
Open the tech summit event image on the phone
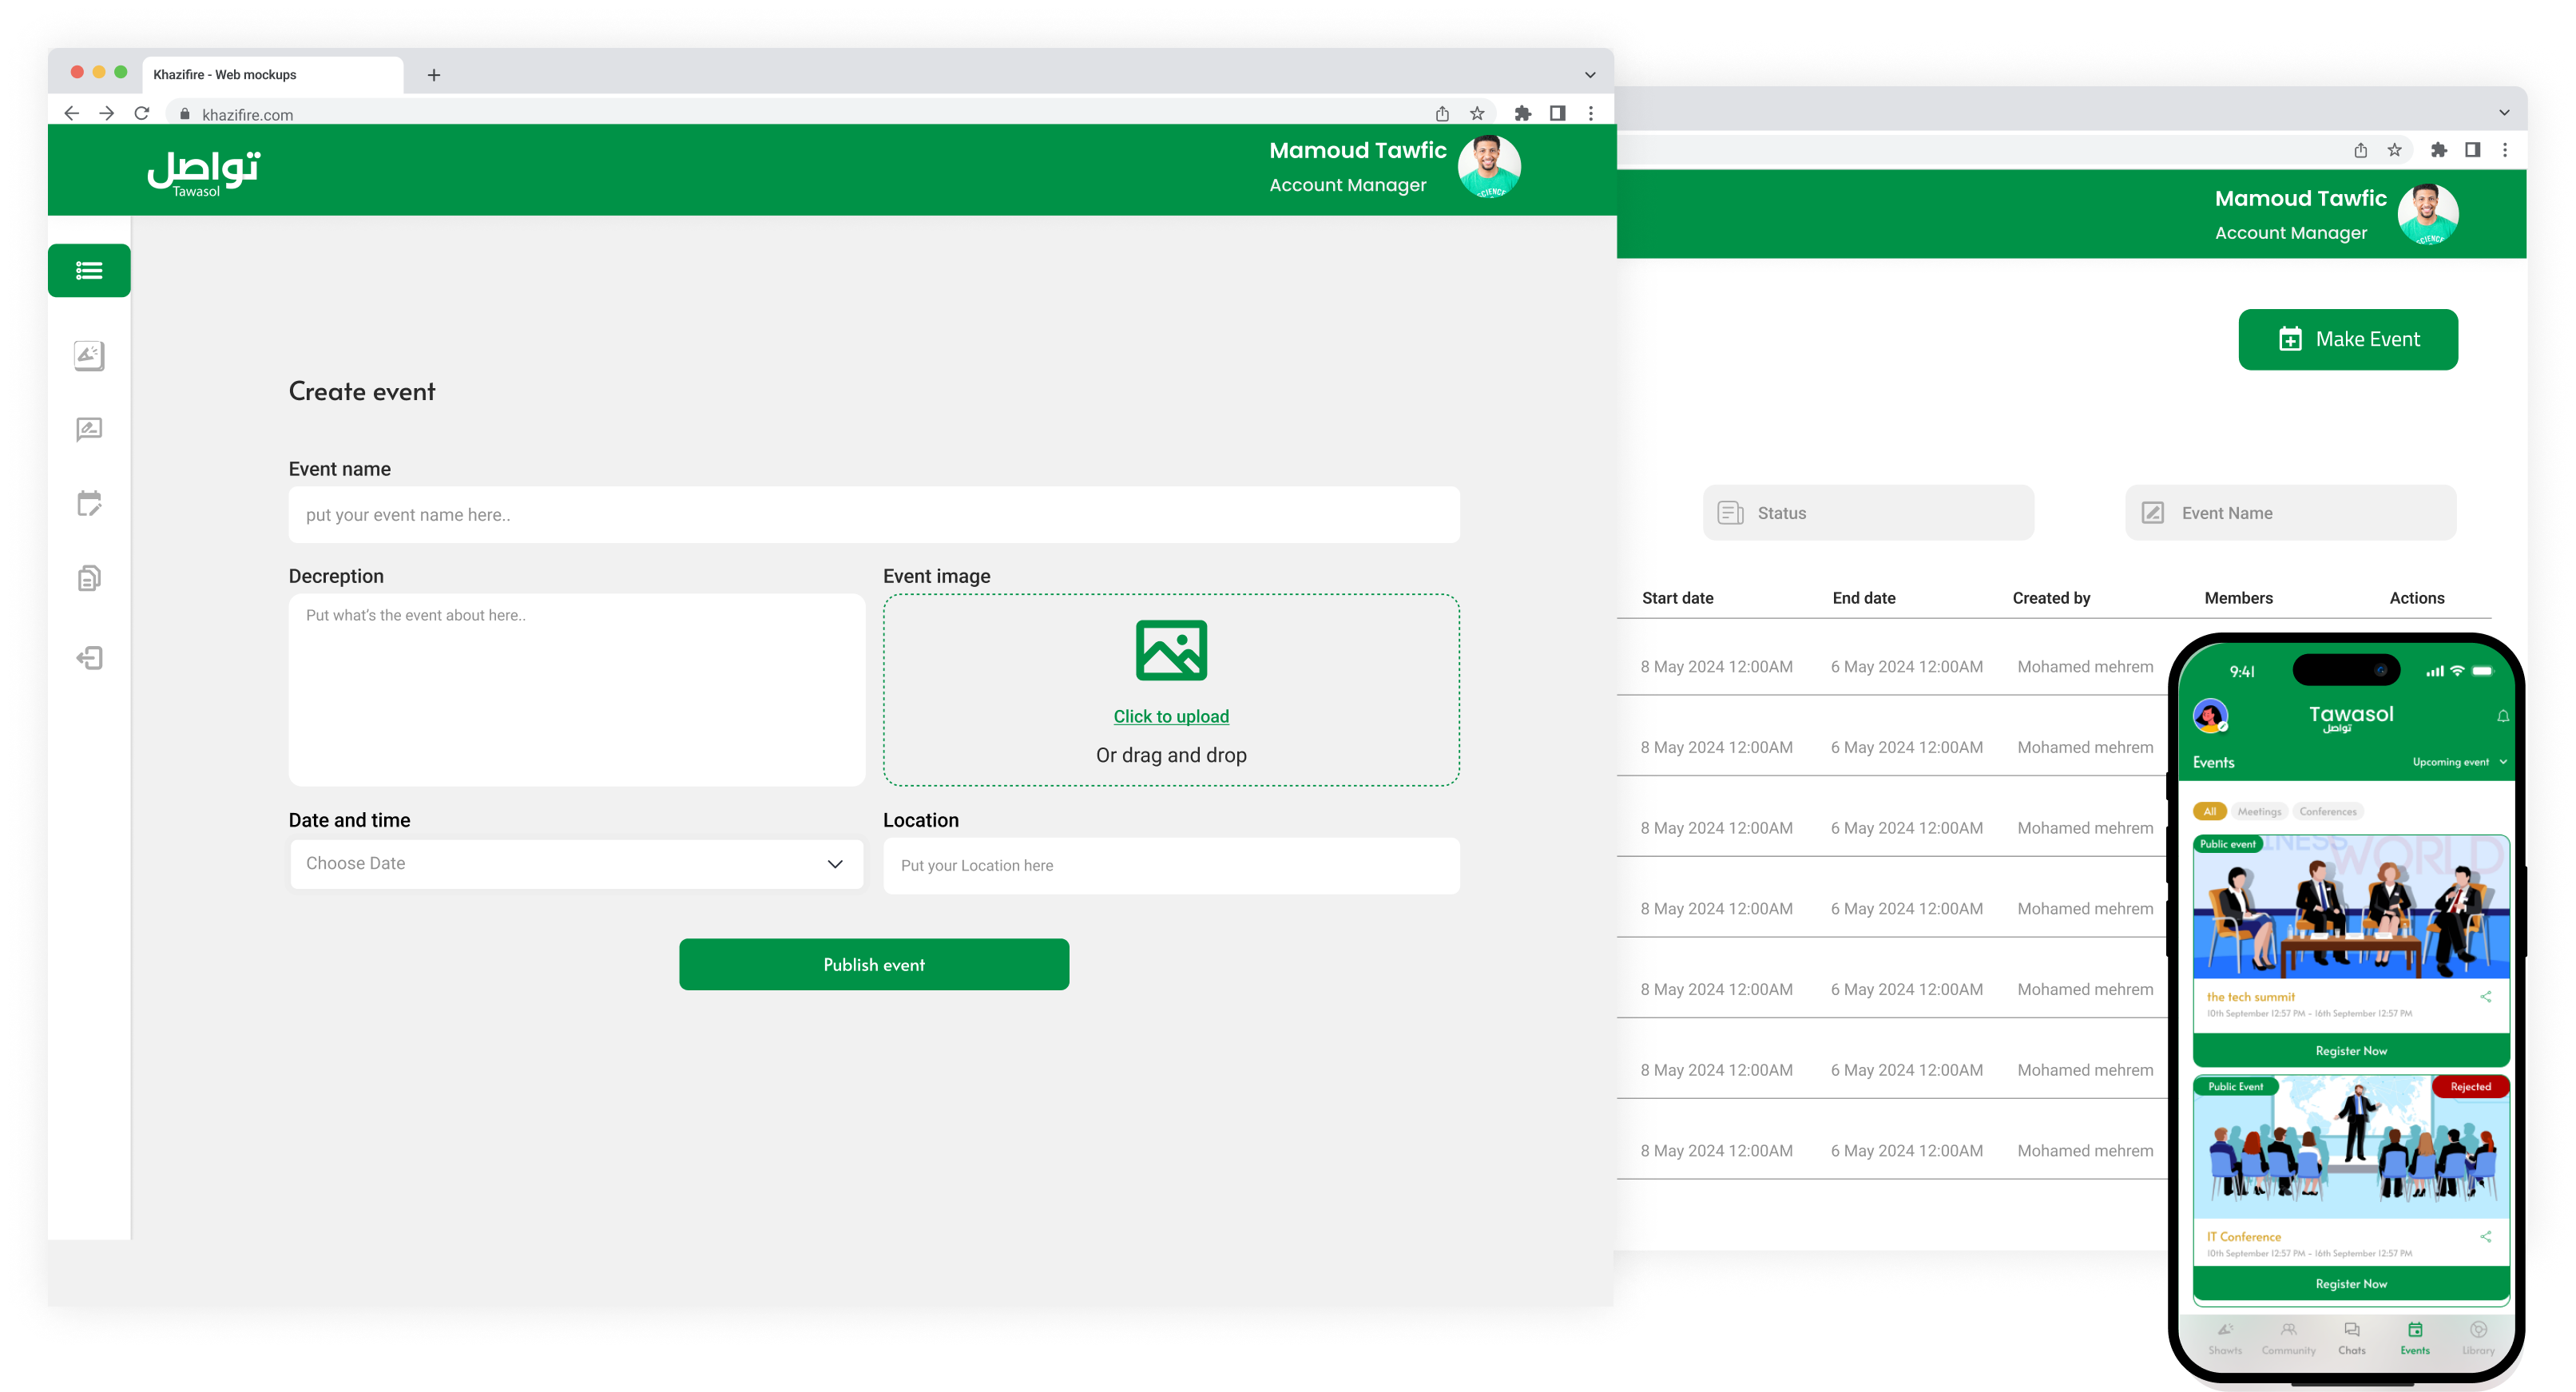tap(2351, 907)
